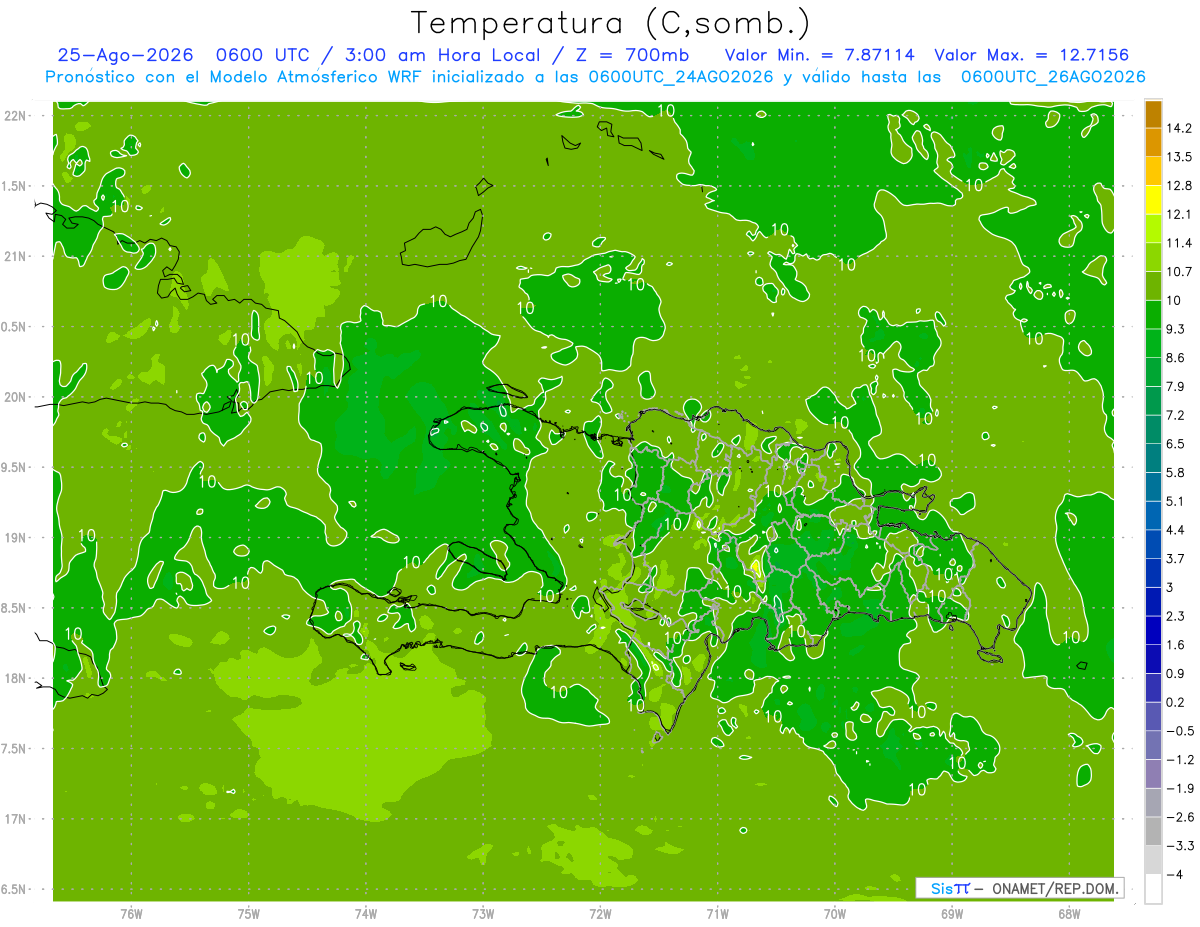Screen dimensions: 1200x927
Task: Select the date '25-Ago-2026' in header
Action: click(x=125, y=56)
